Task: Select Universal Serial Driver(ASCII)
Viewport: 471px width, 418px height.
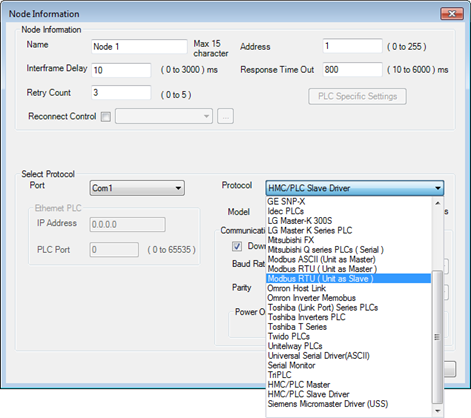Action: click(349, 356)
